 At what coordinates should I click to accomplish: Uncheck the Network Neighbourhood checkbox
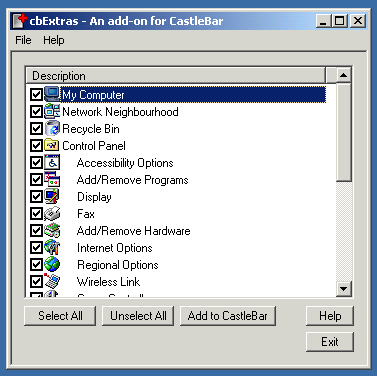coord(36,112)
